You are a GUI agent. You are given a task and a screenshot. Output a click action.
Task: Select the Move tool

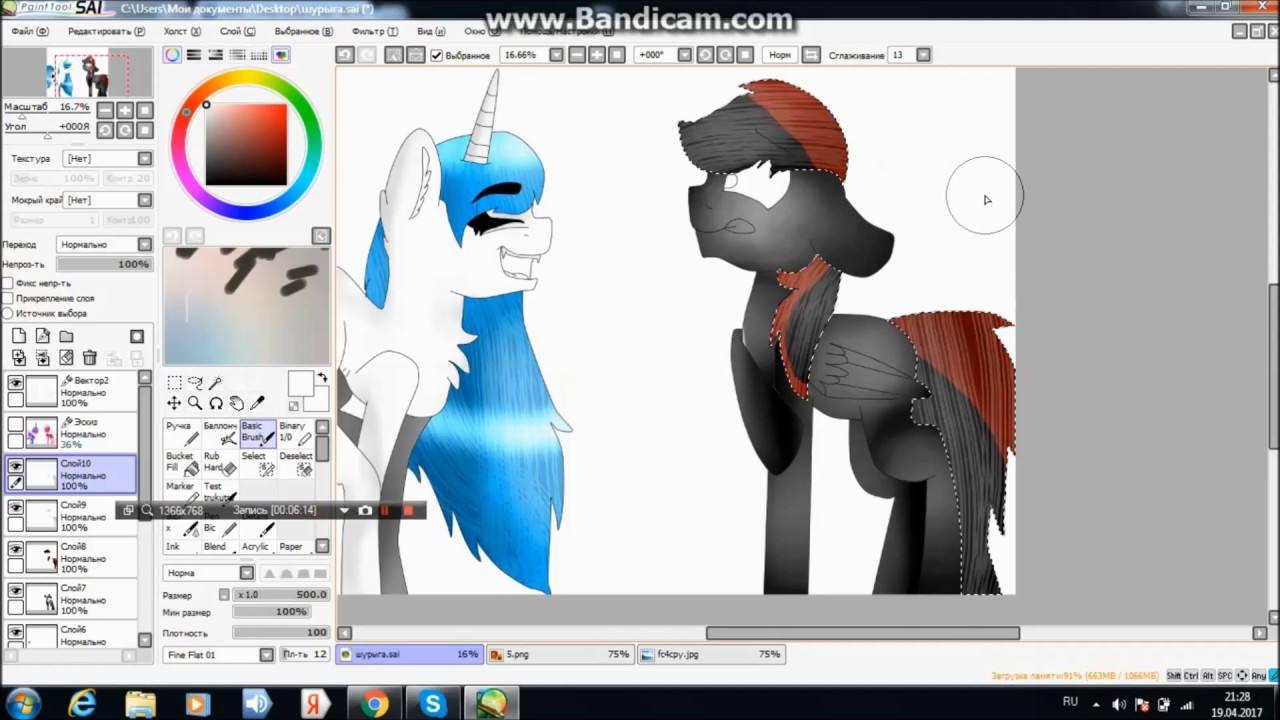click(x=174, y=403)
